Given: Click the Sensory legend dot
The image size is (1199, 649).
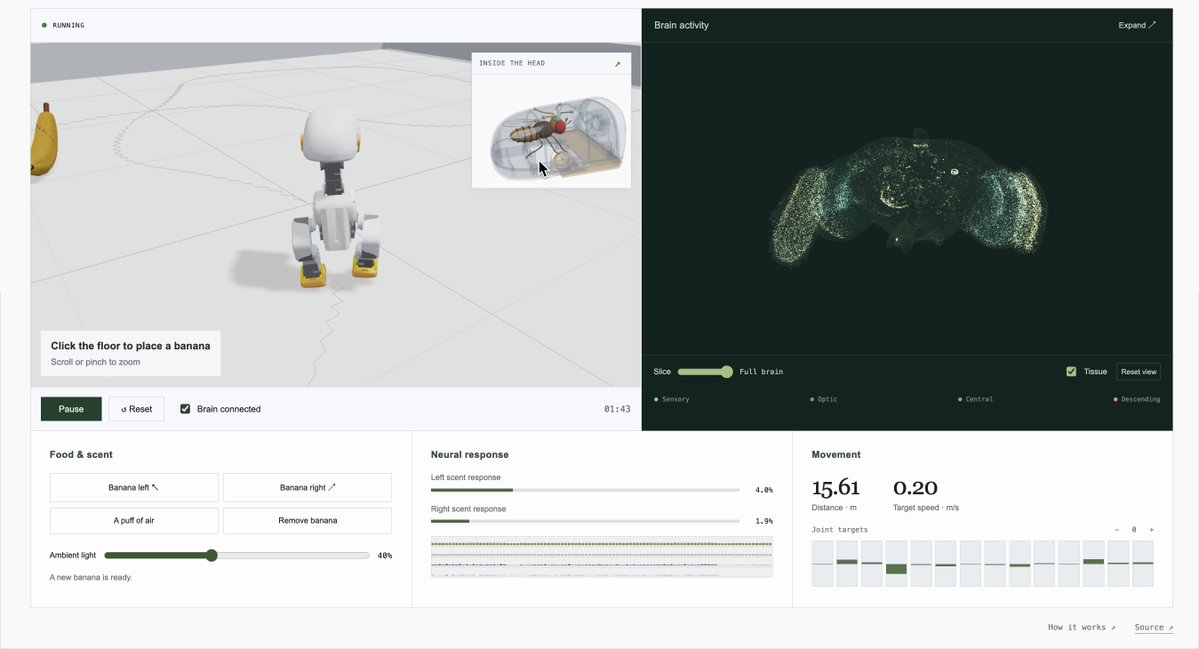Looking at the screenshot, I should click(656, 399).
